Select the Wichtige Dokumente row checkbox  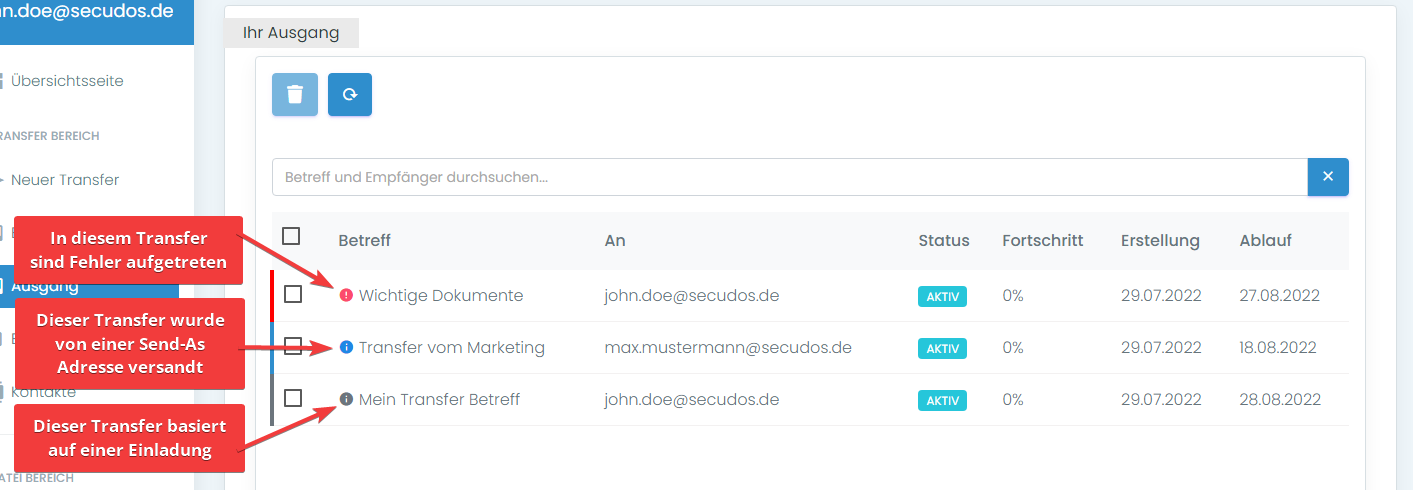[293, 294]
